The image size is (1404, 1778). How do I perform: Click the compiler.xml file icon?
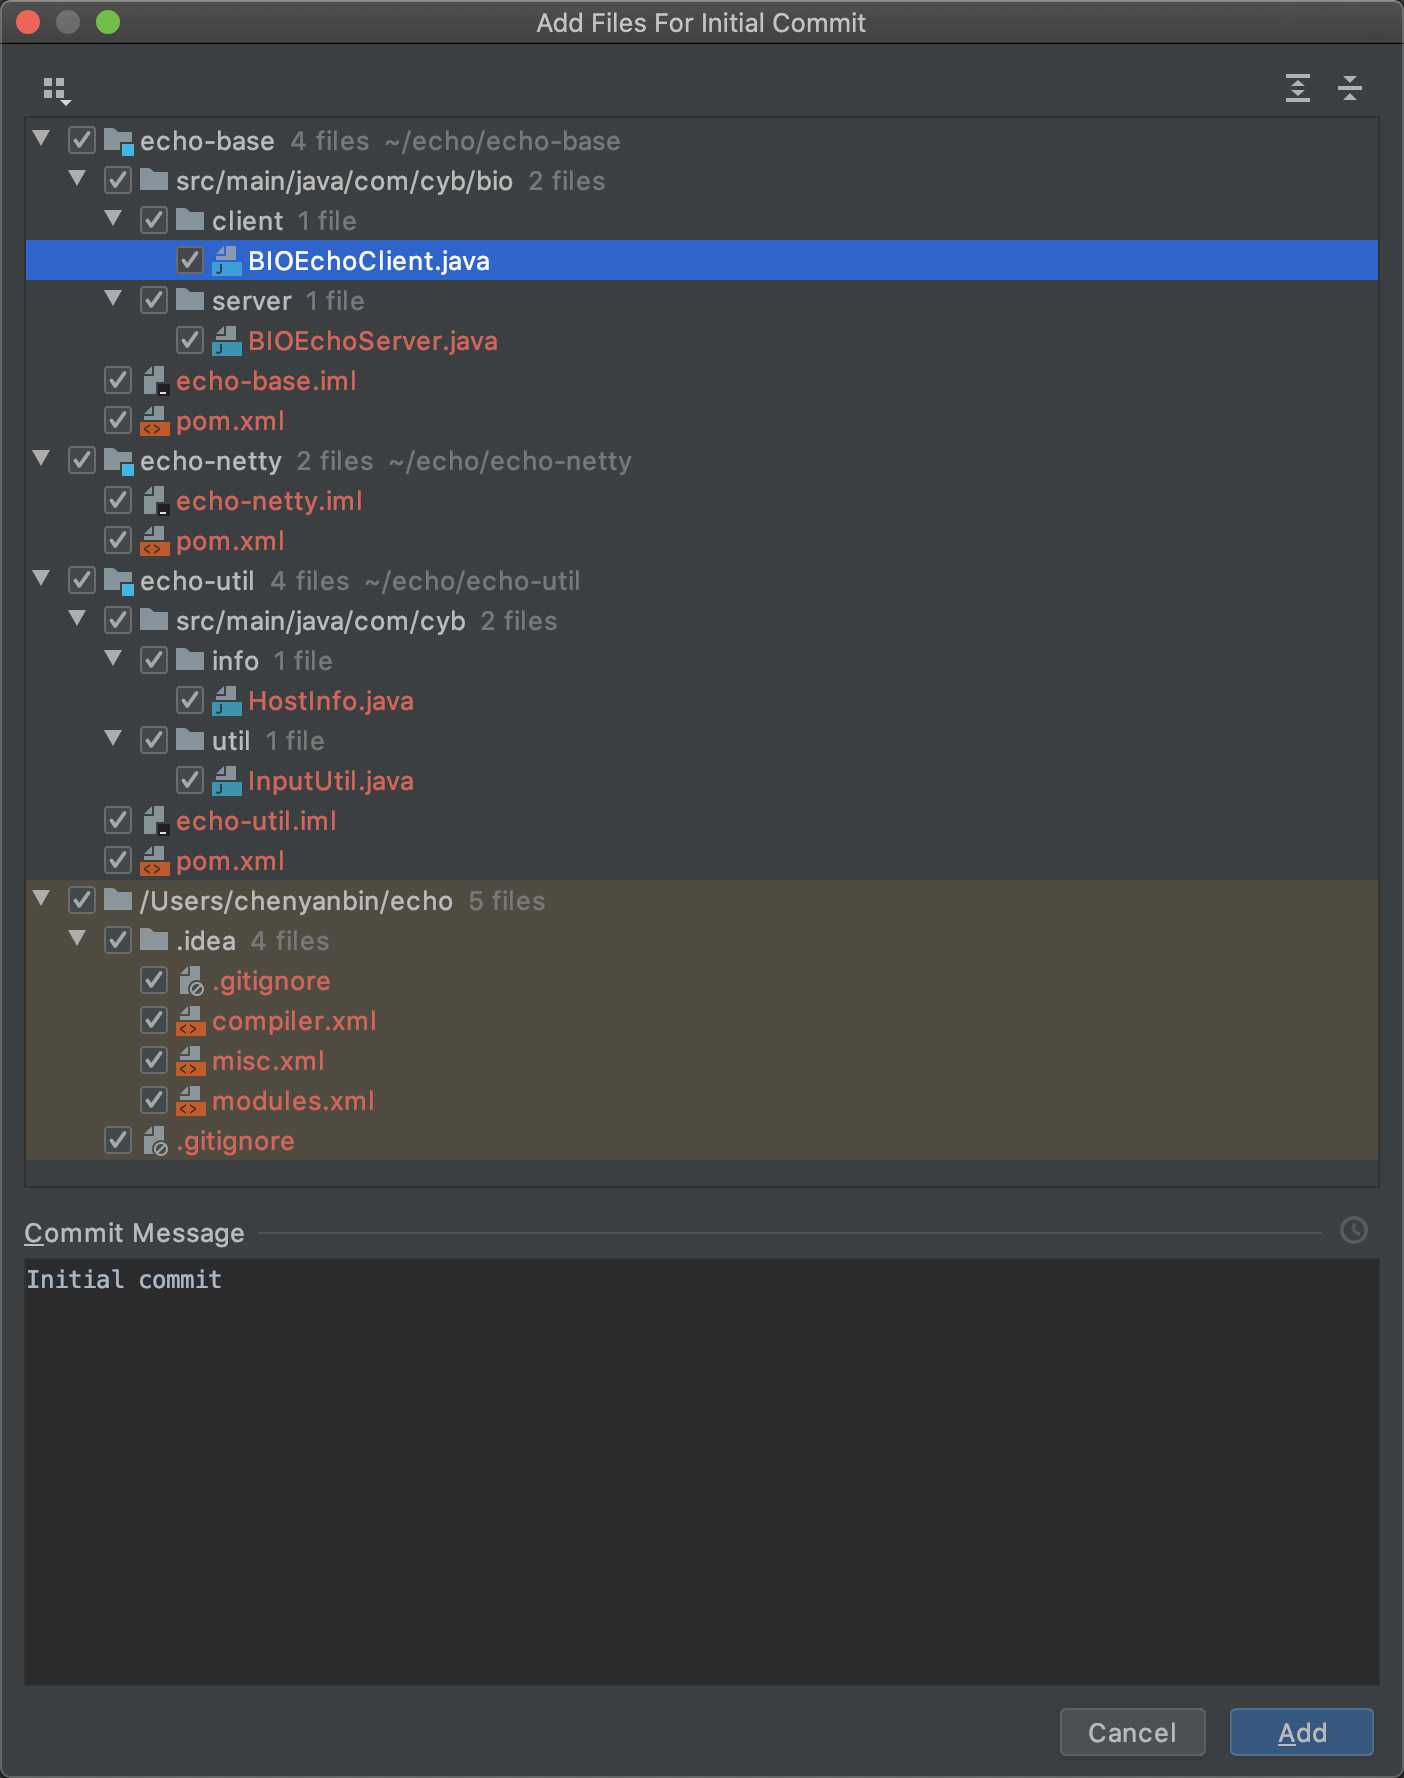click(191, 1021)
